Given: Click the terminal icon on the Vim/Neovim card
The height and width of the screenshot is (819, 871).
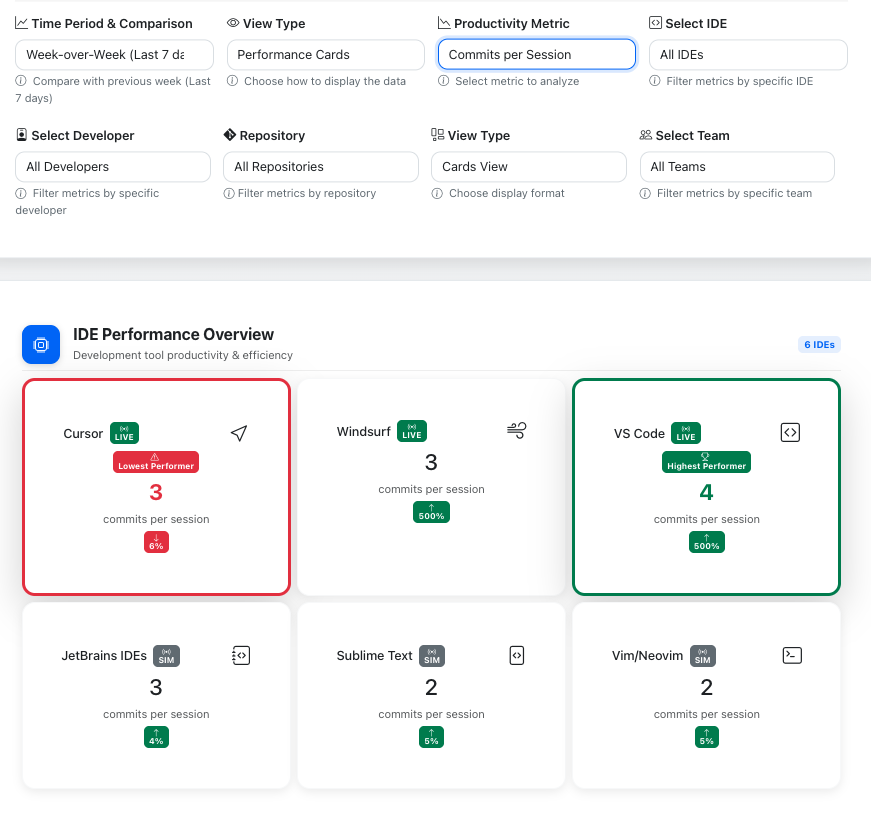Looking at the screenshot, I should pos(791,655).
